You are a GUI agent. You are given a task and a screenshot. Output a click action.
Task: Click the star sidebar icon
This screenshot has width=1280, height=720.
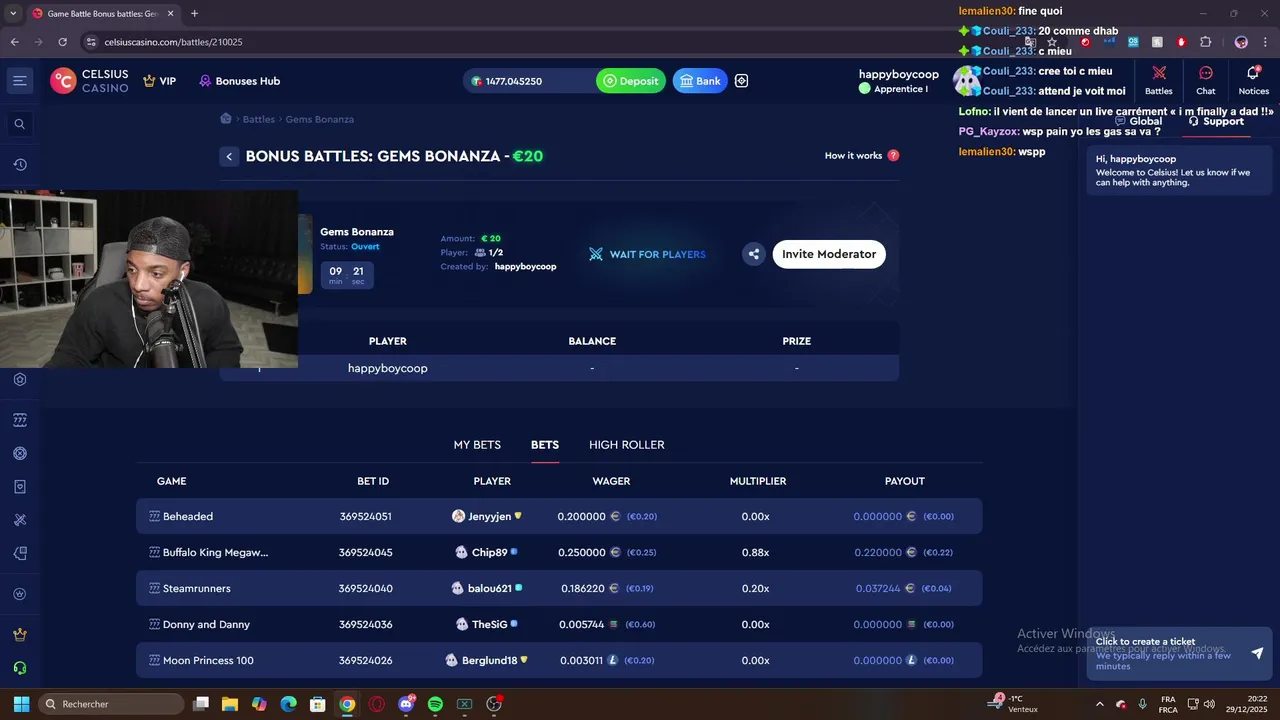[x=20, y=594]
